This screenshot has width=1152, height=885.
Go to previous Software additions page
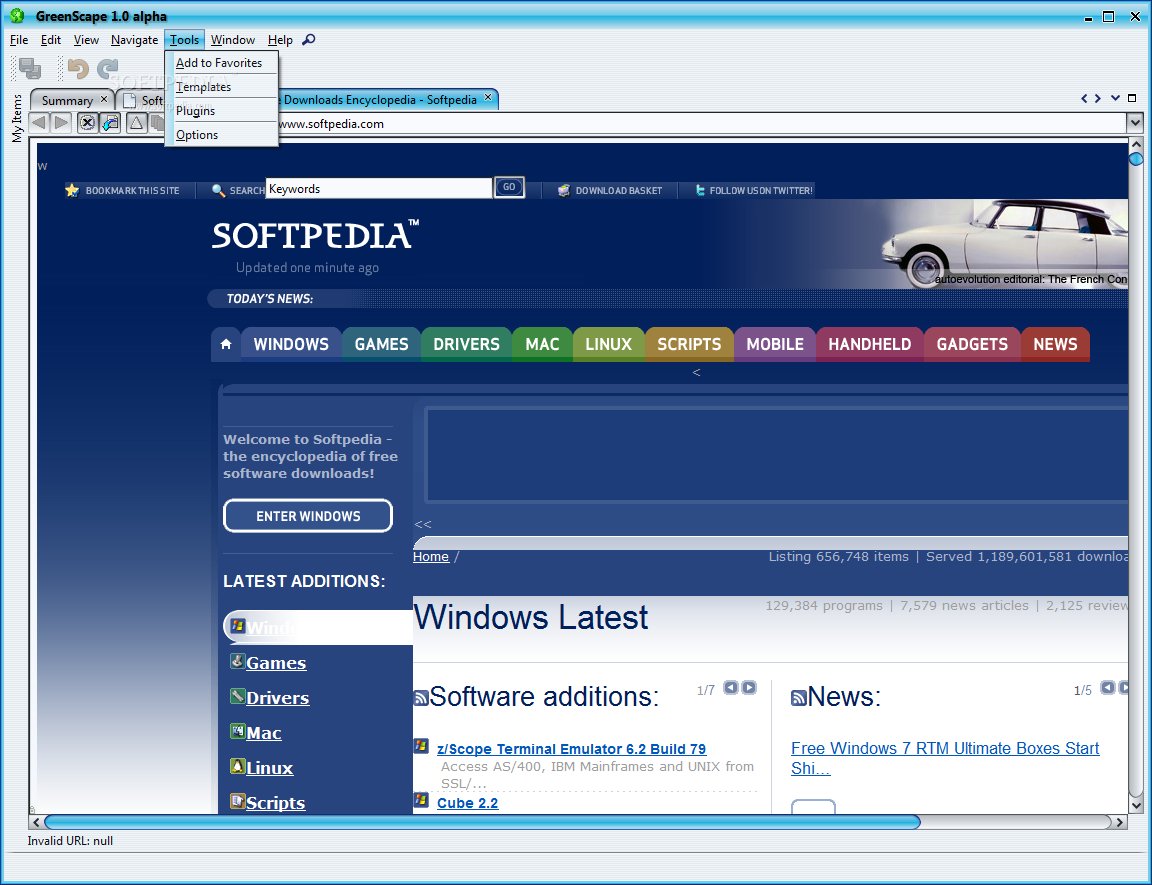tap(731, 687)
